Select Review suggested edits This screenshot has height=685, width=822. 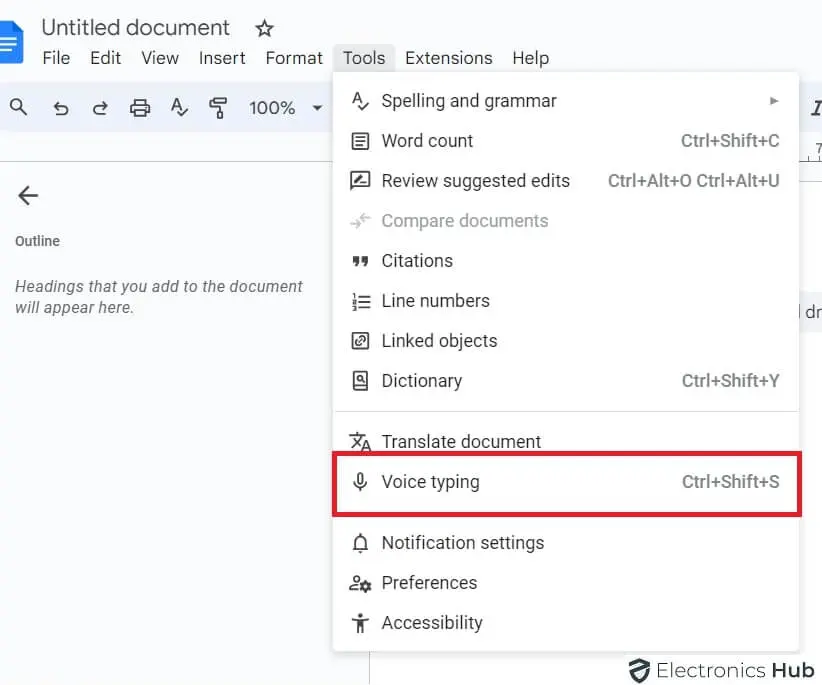(566, 181)
